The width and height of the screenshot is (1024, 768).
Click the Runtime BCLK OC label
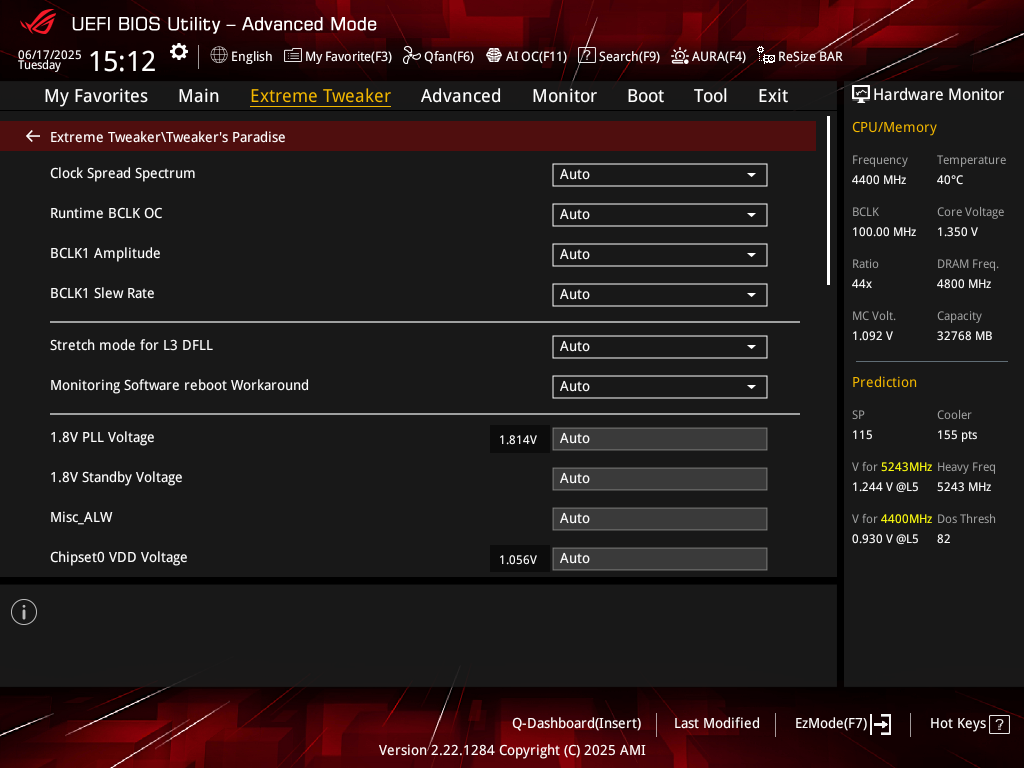tap(106, 214)
